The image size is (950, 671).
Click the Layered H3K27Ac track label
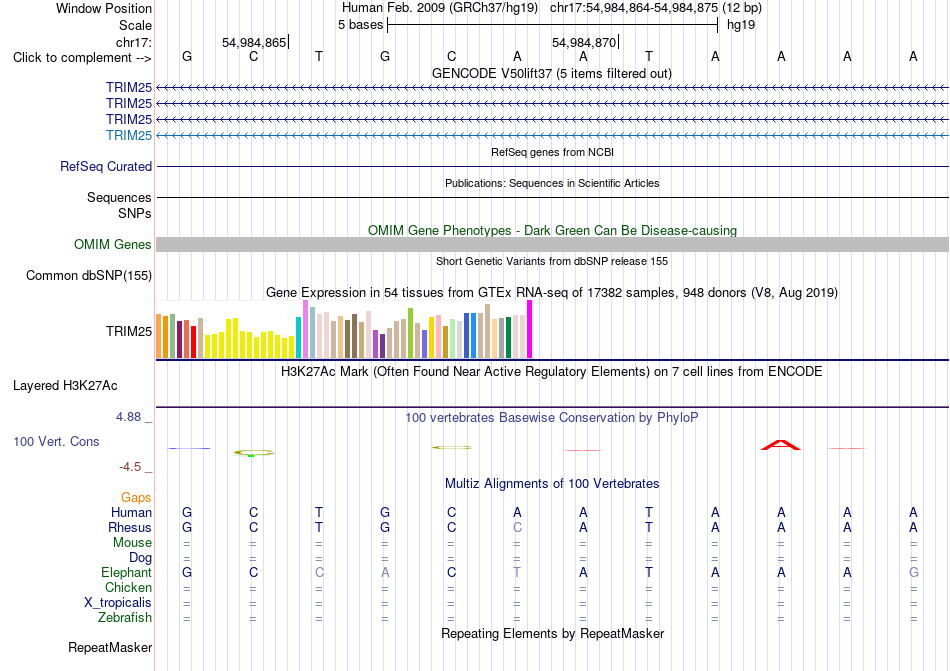click(x=65, y=386)
